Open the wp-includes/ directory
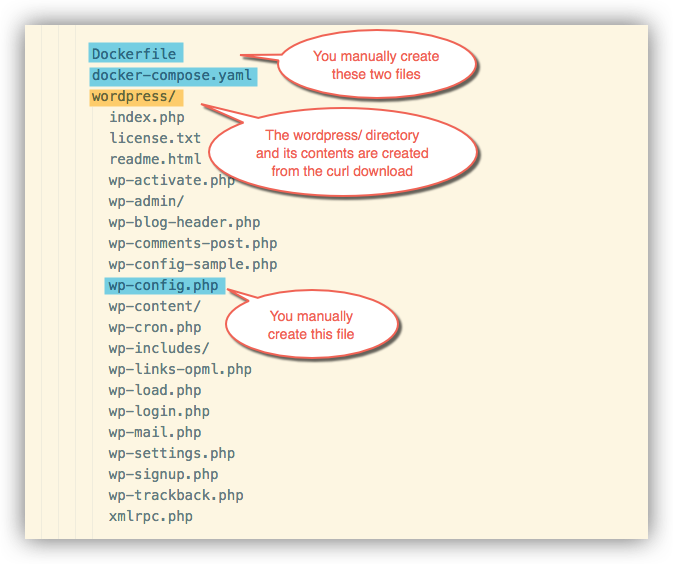This screenshot has width=673, height=564. tap(159, 348)
